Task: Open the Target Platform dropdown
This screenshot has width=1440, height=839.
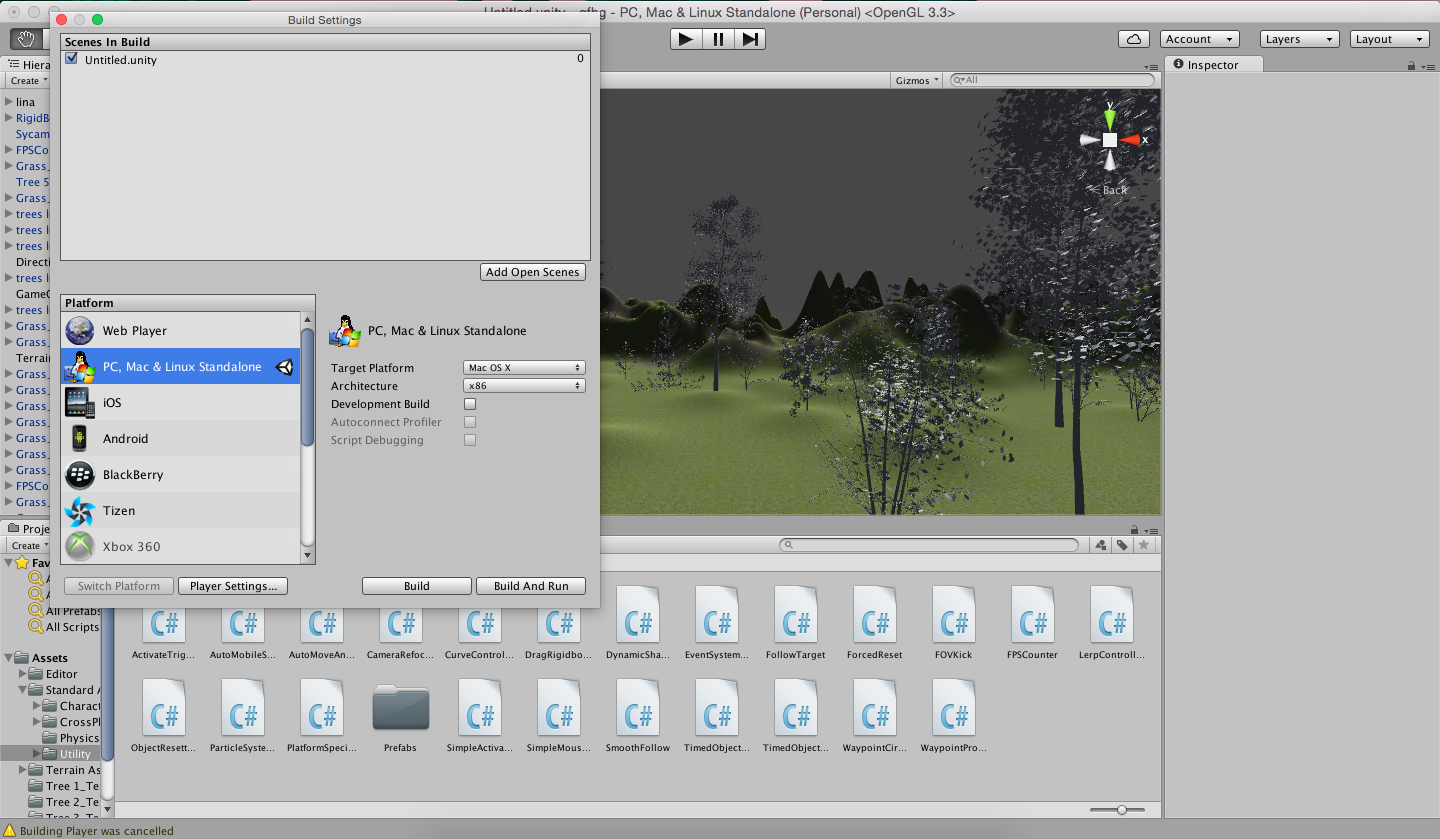Action: [x=523, y=367]
